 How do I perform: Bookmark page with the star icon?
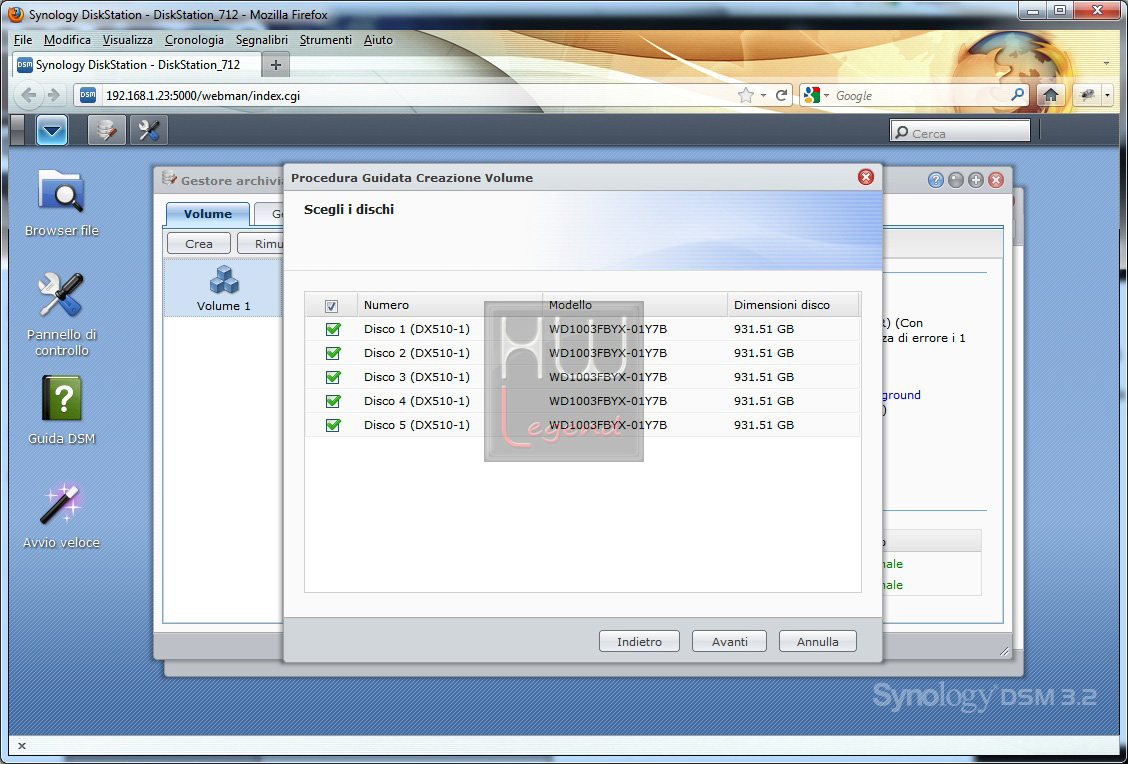(x=746, y=95)
